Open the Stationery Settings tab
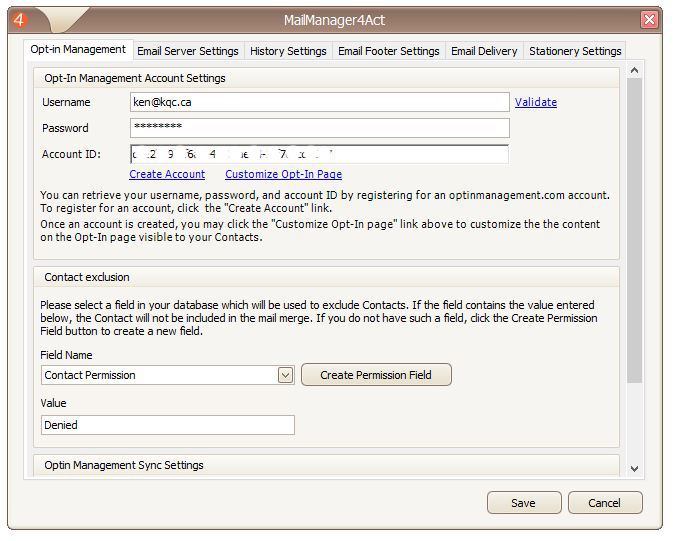Screen dimensions: 676x541 [x=575, y=51]
